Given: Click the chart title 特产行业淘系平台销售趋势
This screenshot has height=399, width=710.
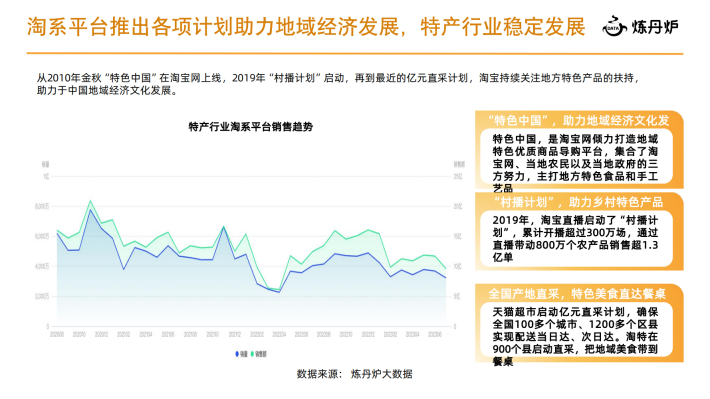Looking at the screenshot, I should tap(251, 127).
